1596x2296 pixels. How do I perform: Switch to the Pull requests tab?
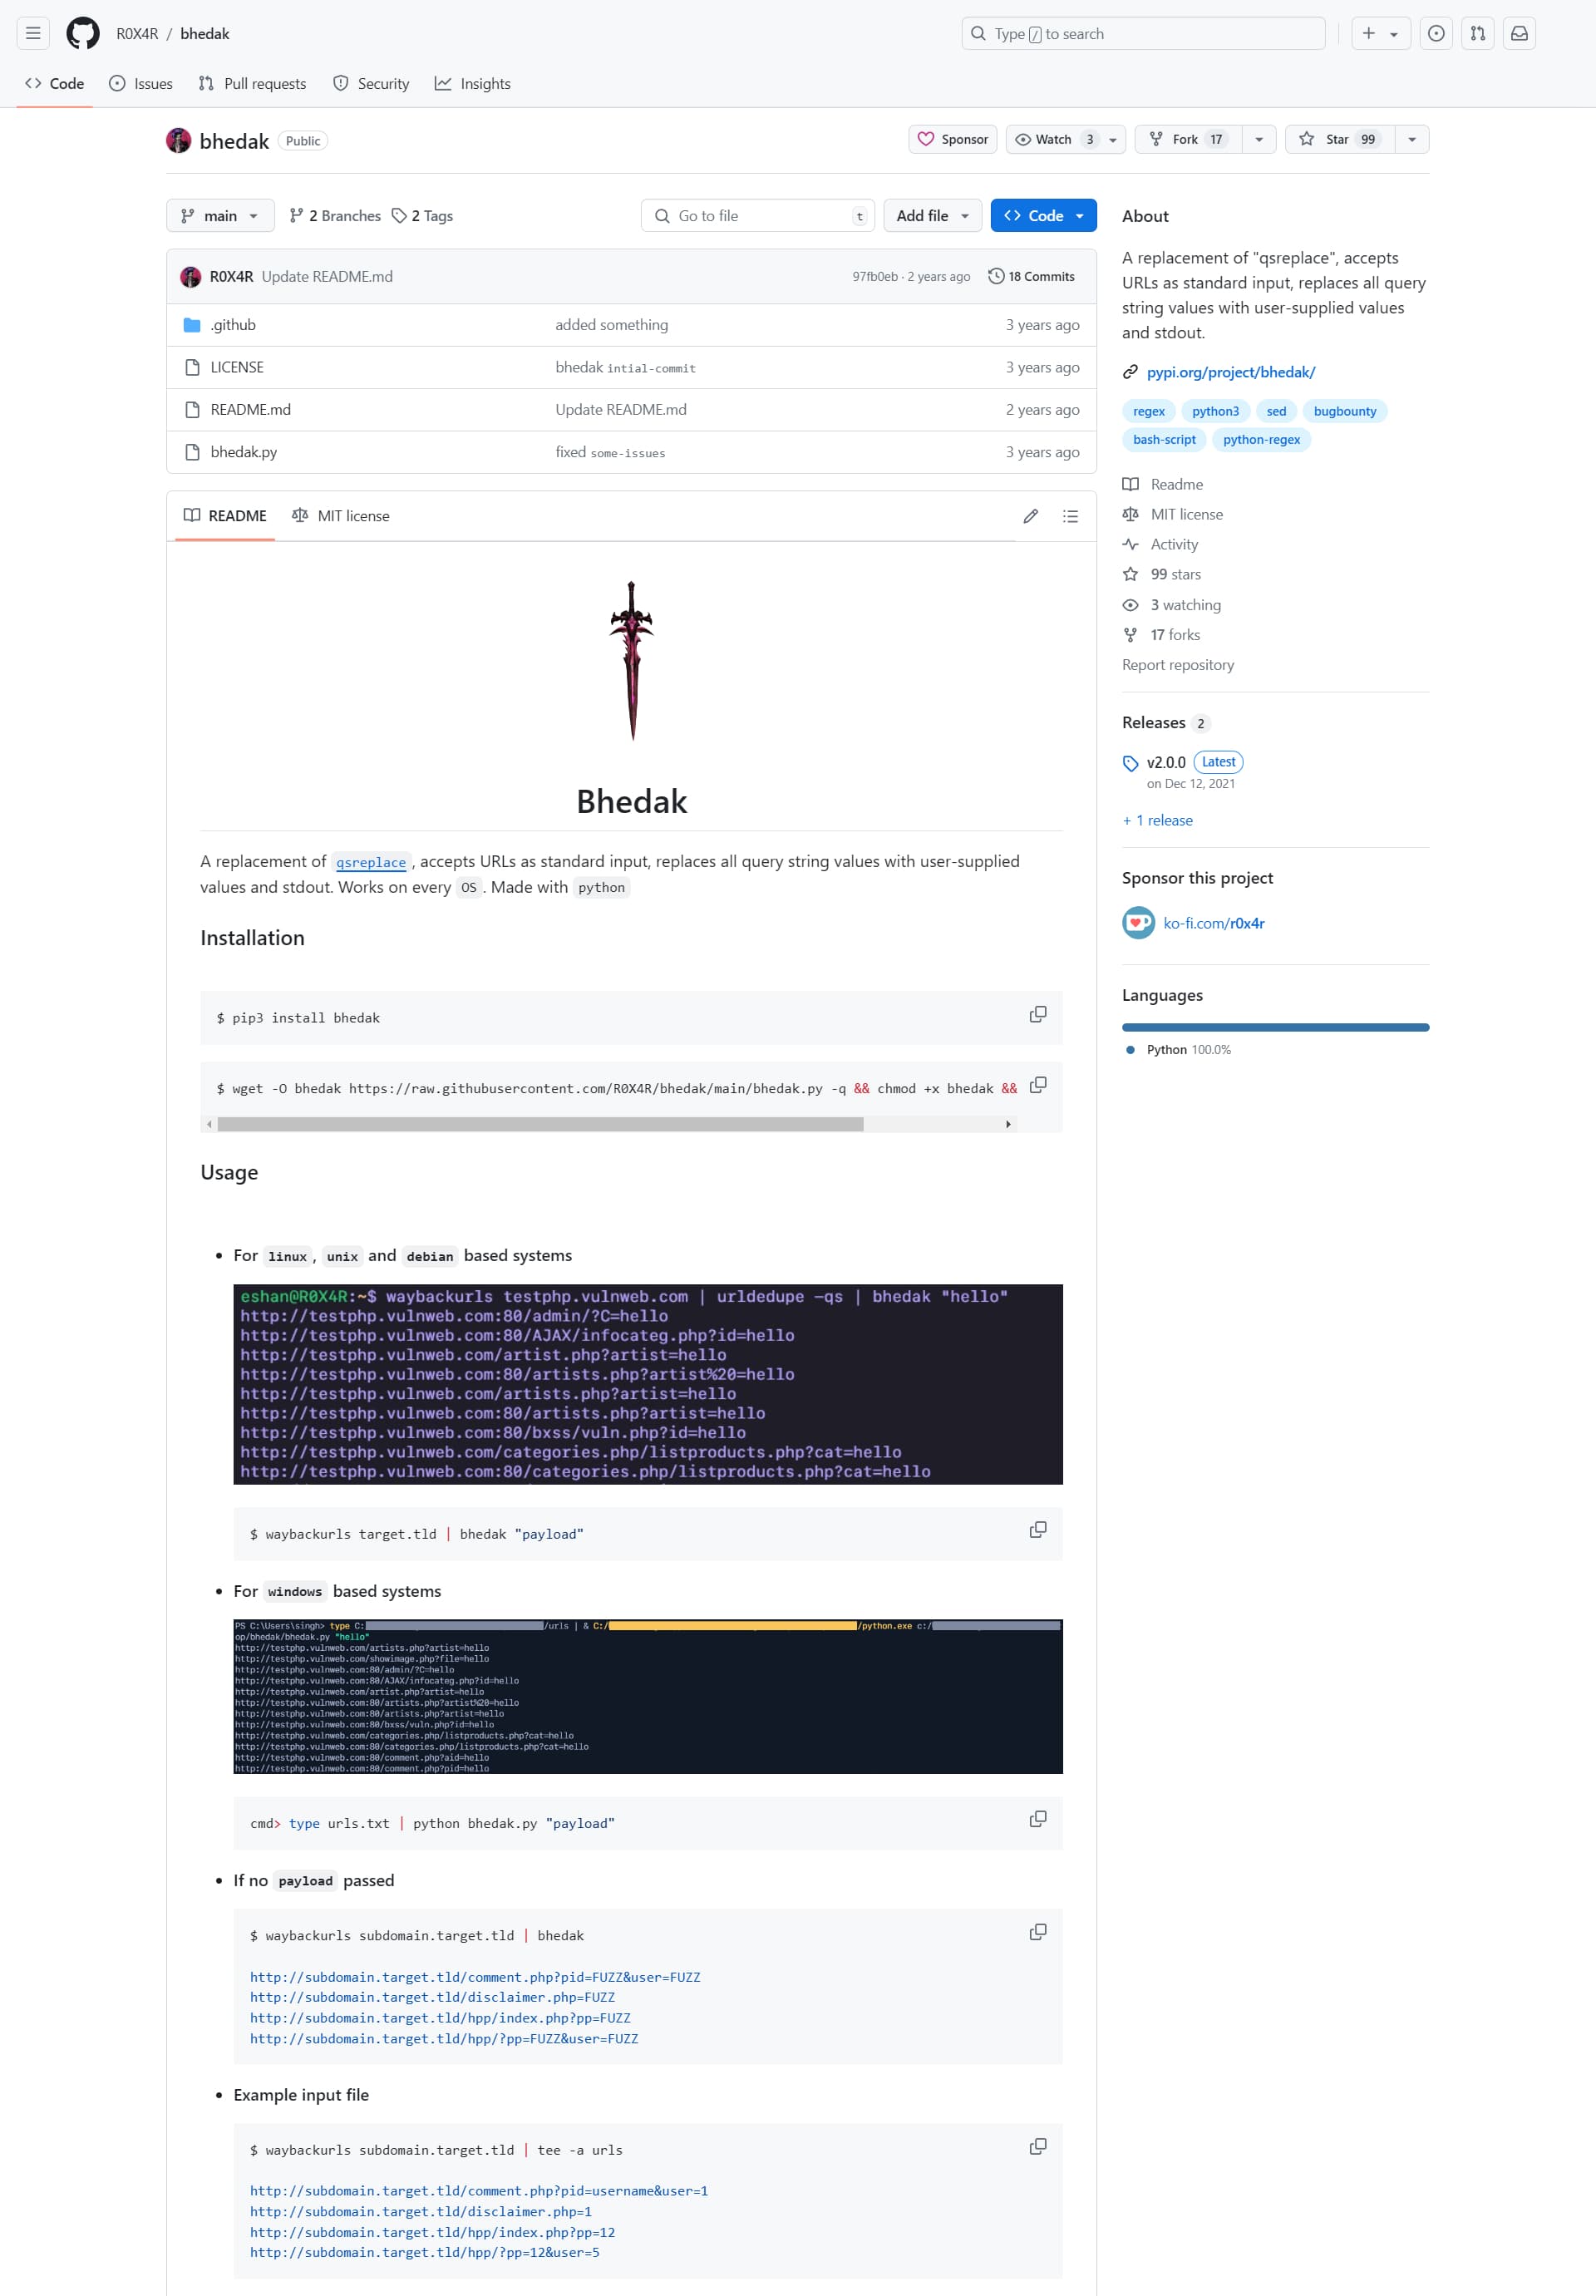coord(253,84)
